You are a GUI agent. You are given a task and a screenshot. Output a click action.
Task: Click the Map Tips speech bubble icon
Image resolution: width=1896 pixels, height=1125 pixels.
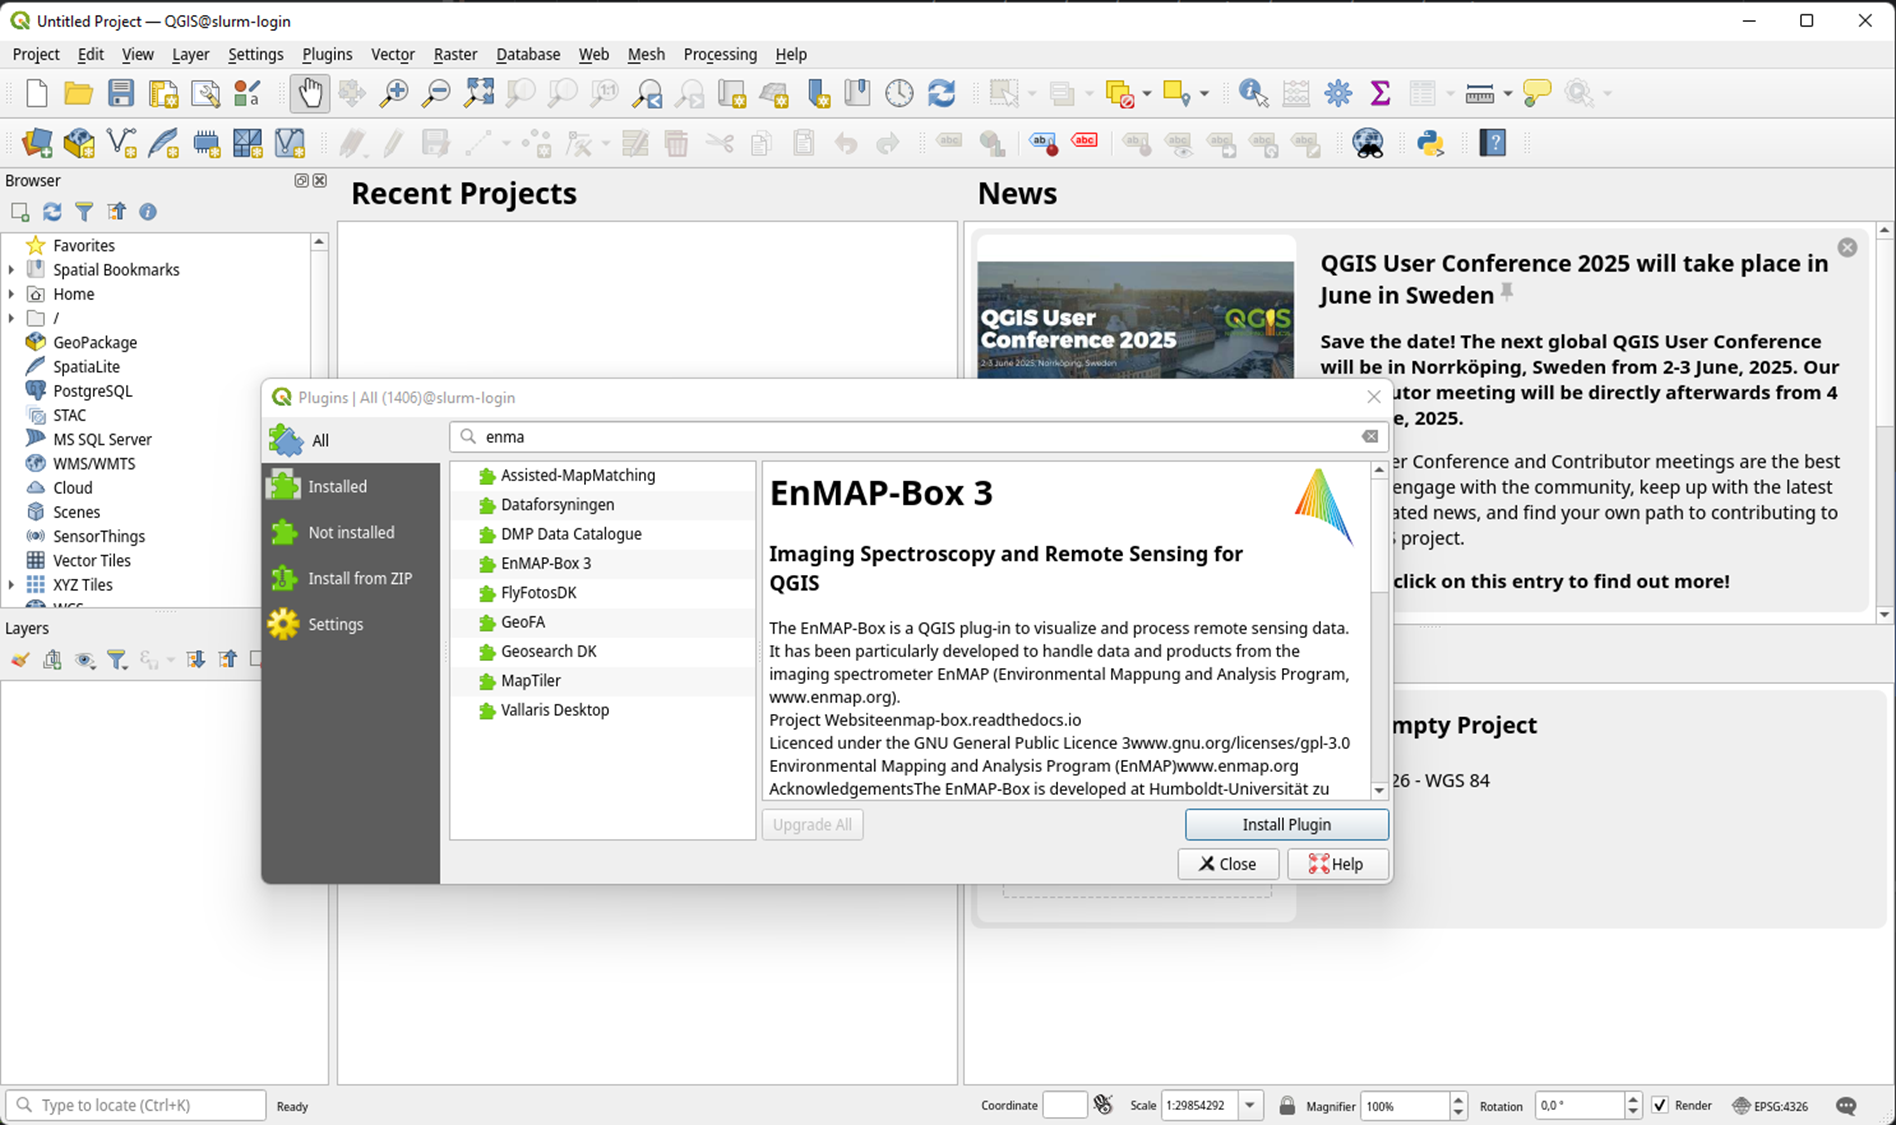pos(1536,93)
